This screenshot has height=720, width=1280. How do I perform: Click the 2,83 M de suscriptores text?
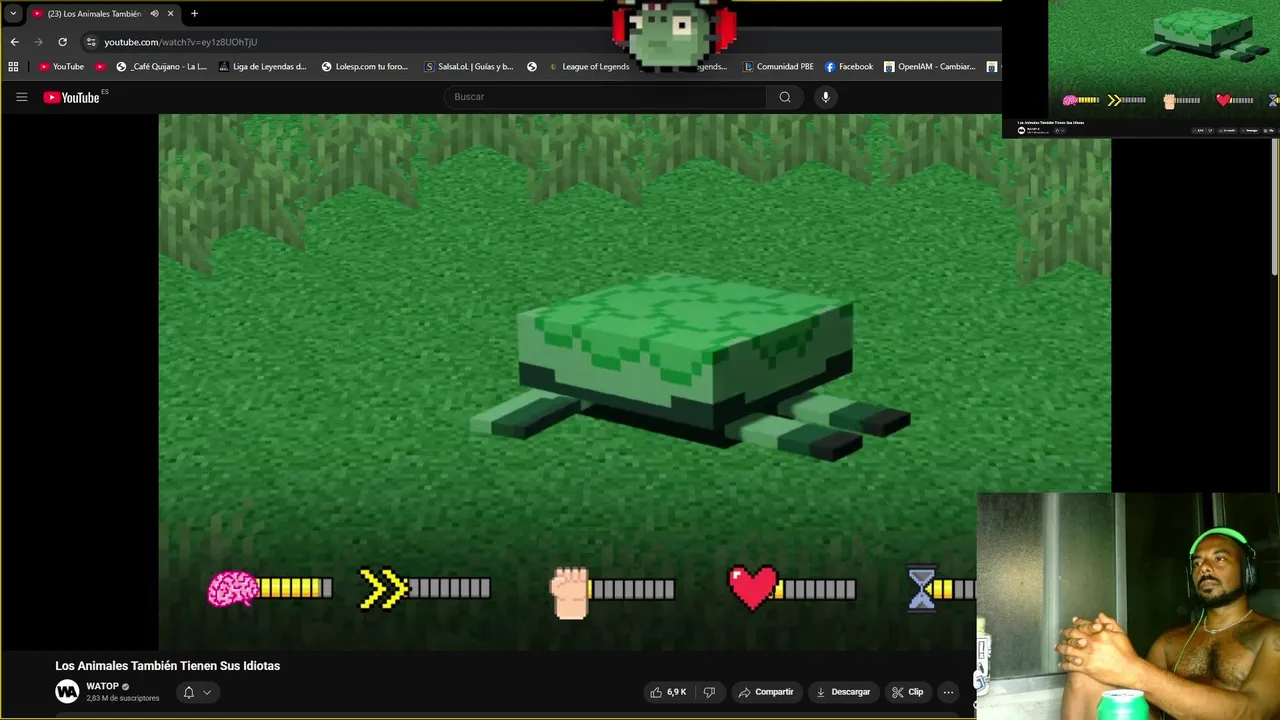(x=123, y=698)
